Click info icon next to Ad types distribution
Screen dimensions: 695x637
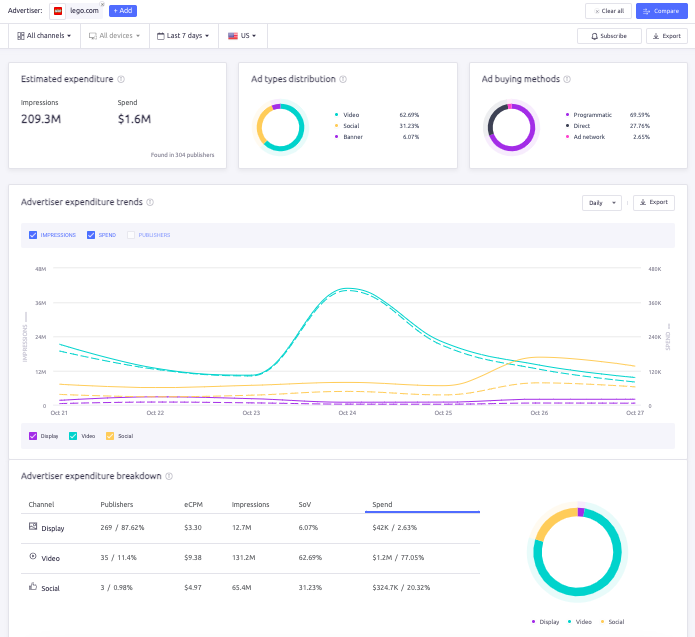point(343,79)
